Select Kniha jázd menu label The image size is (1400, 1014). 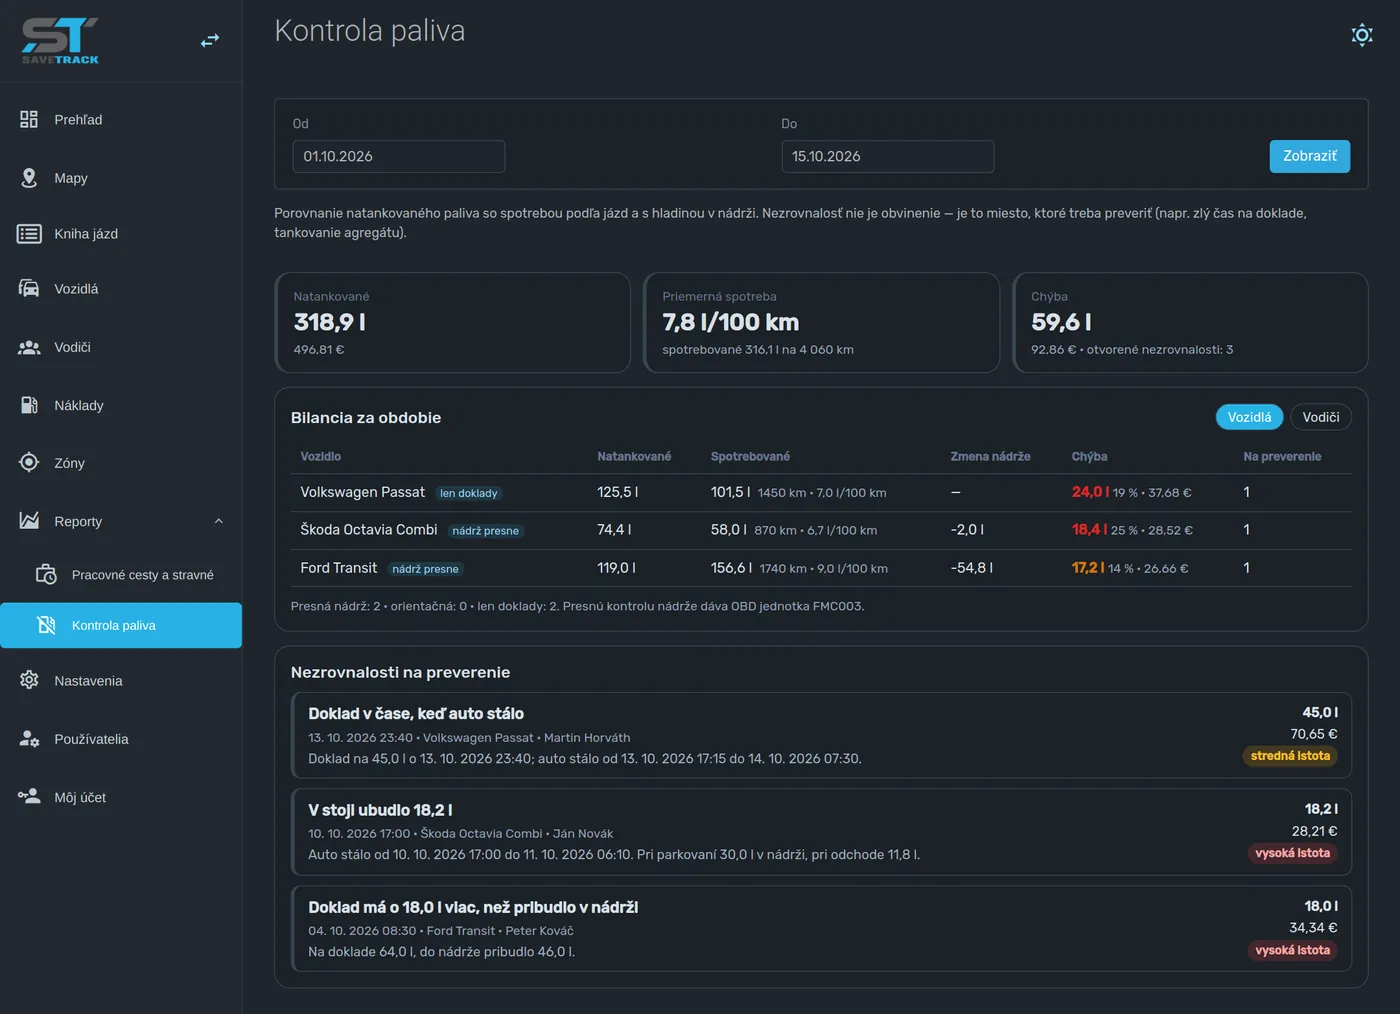(86, 234)
